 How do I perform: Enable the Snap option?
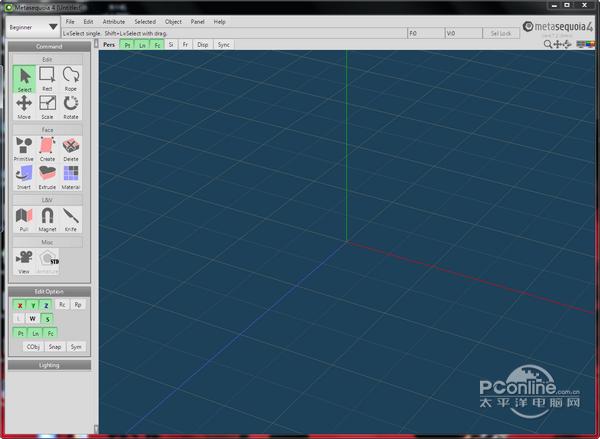click(55, 347)
